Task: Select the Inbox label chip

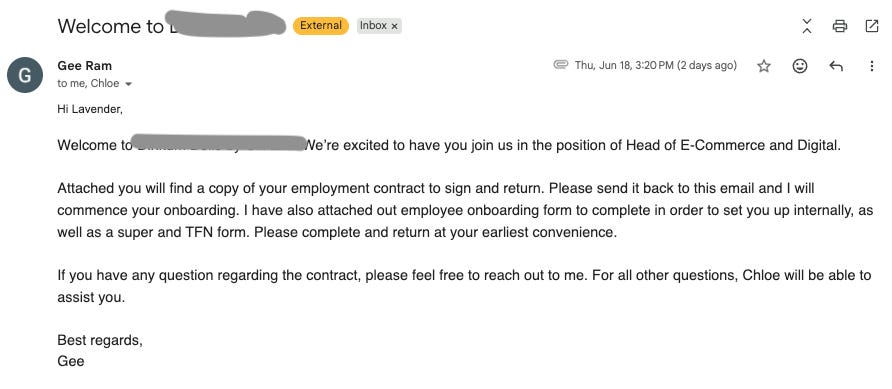Action: pos(373,26)
